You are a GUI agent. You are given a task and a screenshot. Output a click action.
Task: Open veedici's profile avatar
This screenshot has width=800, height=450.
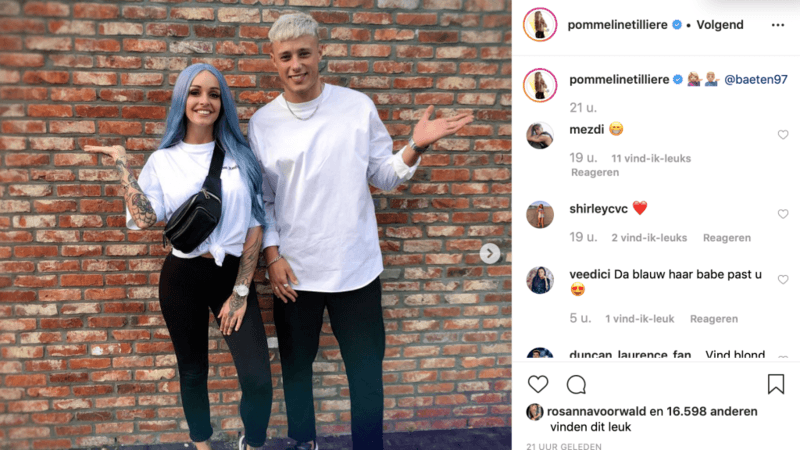[x=540, y=280]
